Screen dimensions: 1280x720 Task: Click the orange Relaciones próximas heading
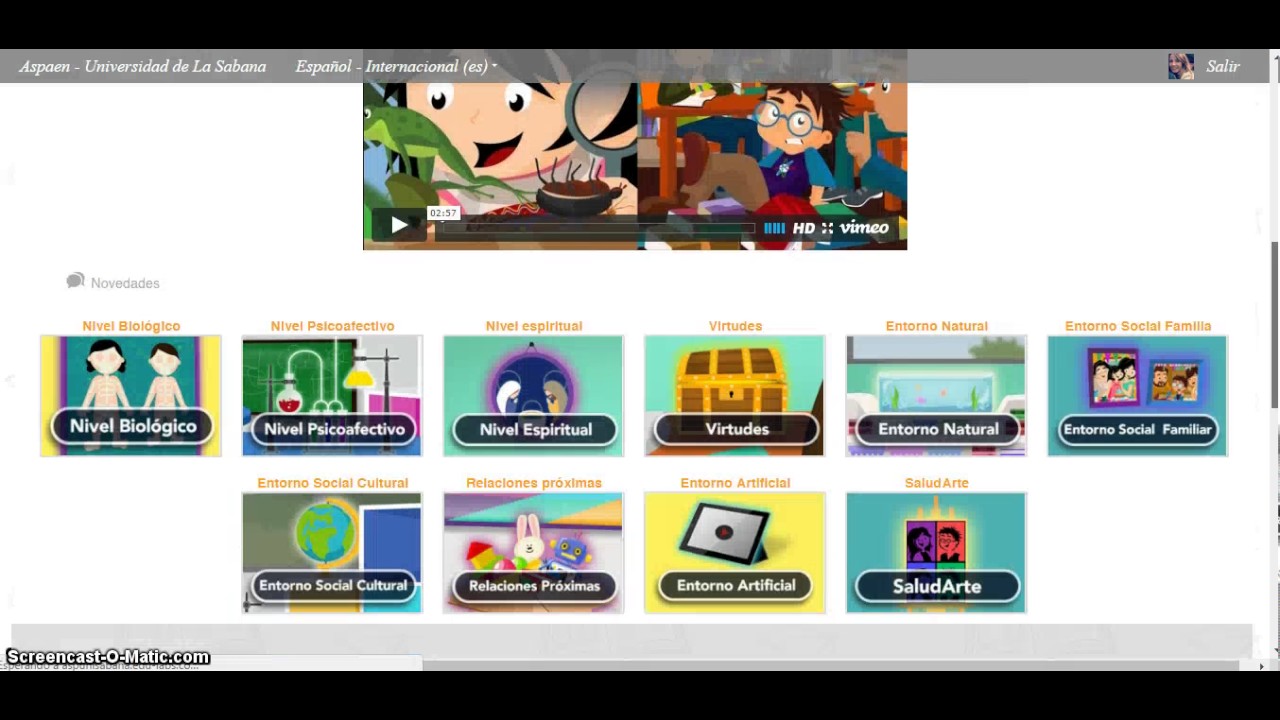(x=533, y=483)
